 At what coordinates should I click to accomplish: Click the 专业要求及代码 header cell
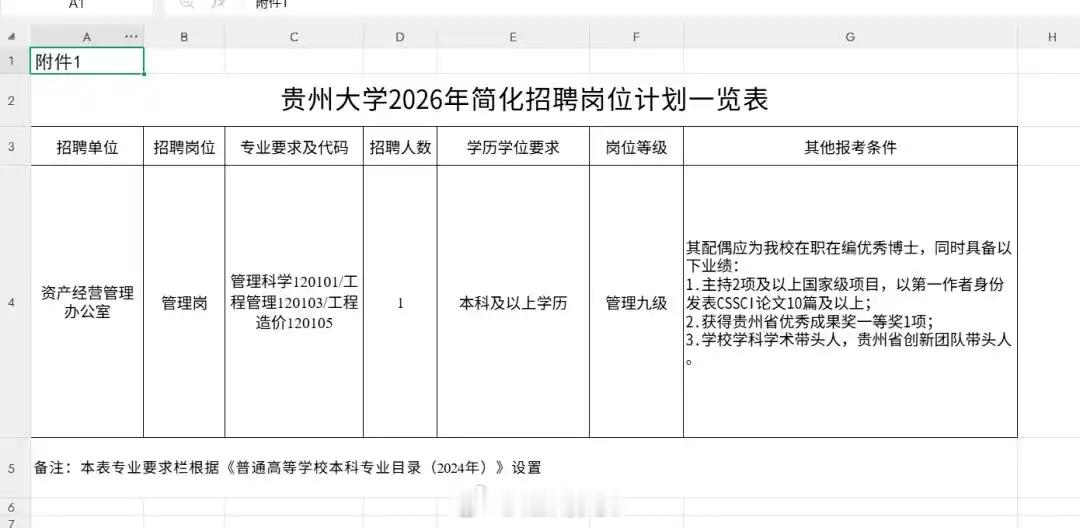tap(294, 147)
